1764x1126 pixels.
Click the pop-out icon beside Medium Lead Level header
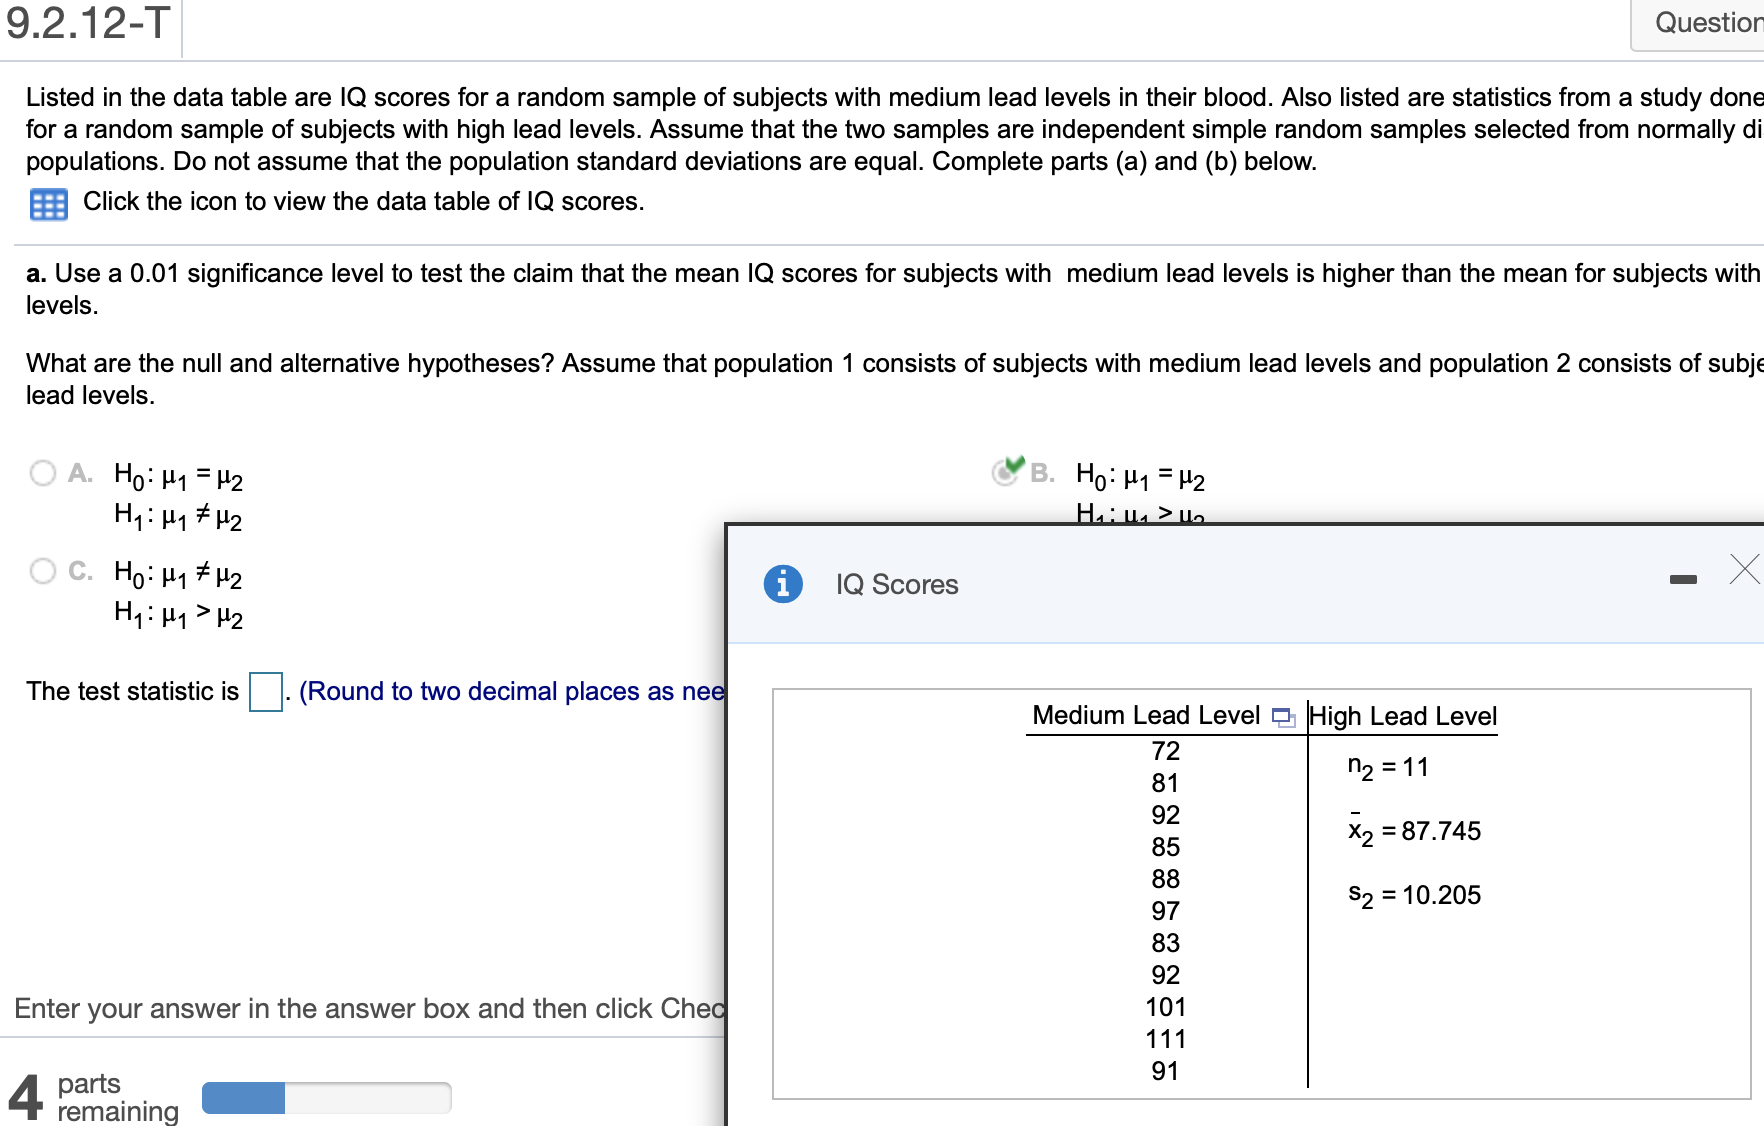[1285, 717]
